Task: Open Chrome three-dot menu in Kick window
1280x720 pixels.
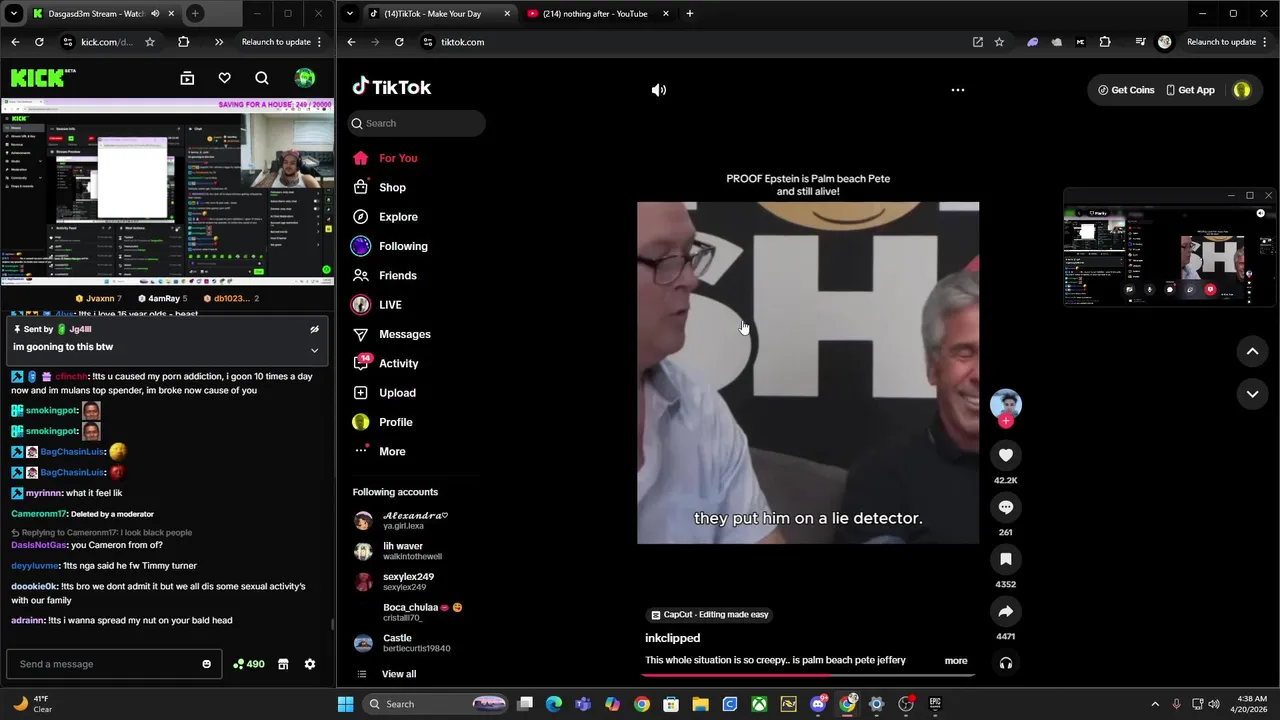Action: pyautogui.click(x=319, y=42)
